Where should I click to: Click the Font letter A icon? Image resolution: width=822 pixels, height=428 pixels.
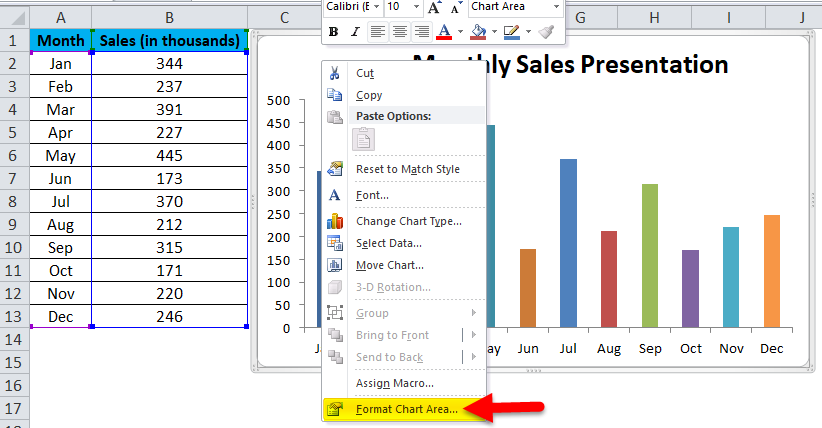click(334, 195)
